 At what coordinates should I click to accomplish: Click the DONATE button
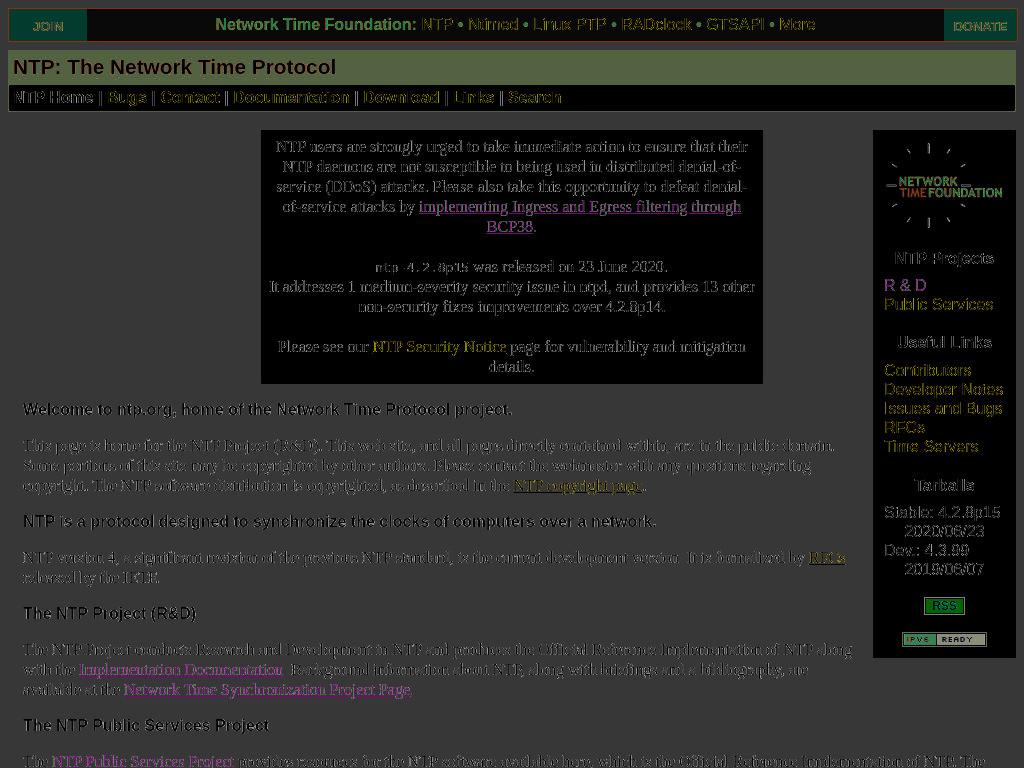coord(980,26)
